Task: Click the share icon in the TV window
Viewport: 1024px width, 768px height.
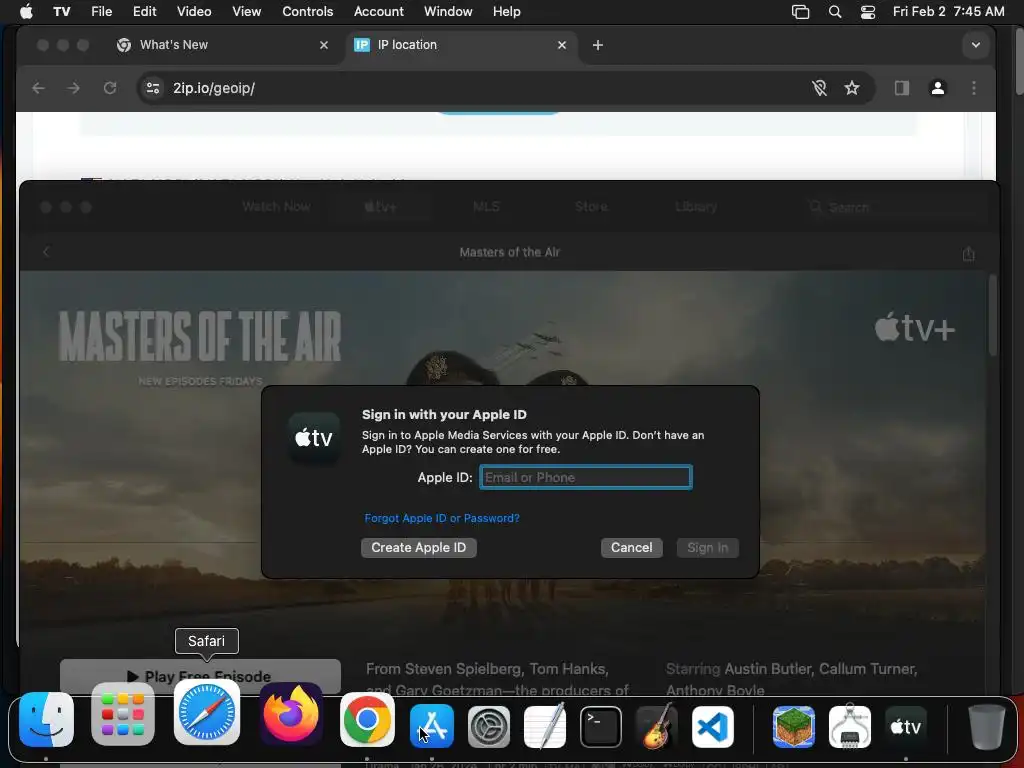Action: [x=968, y=253]
